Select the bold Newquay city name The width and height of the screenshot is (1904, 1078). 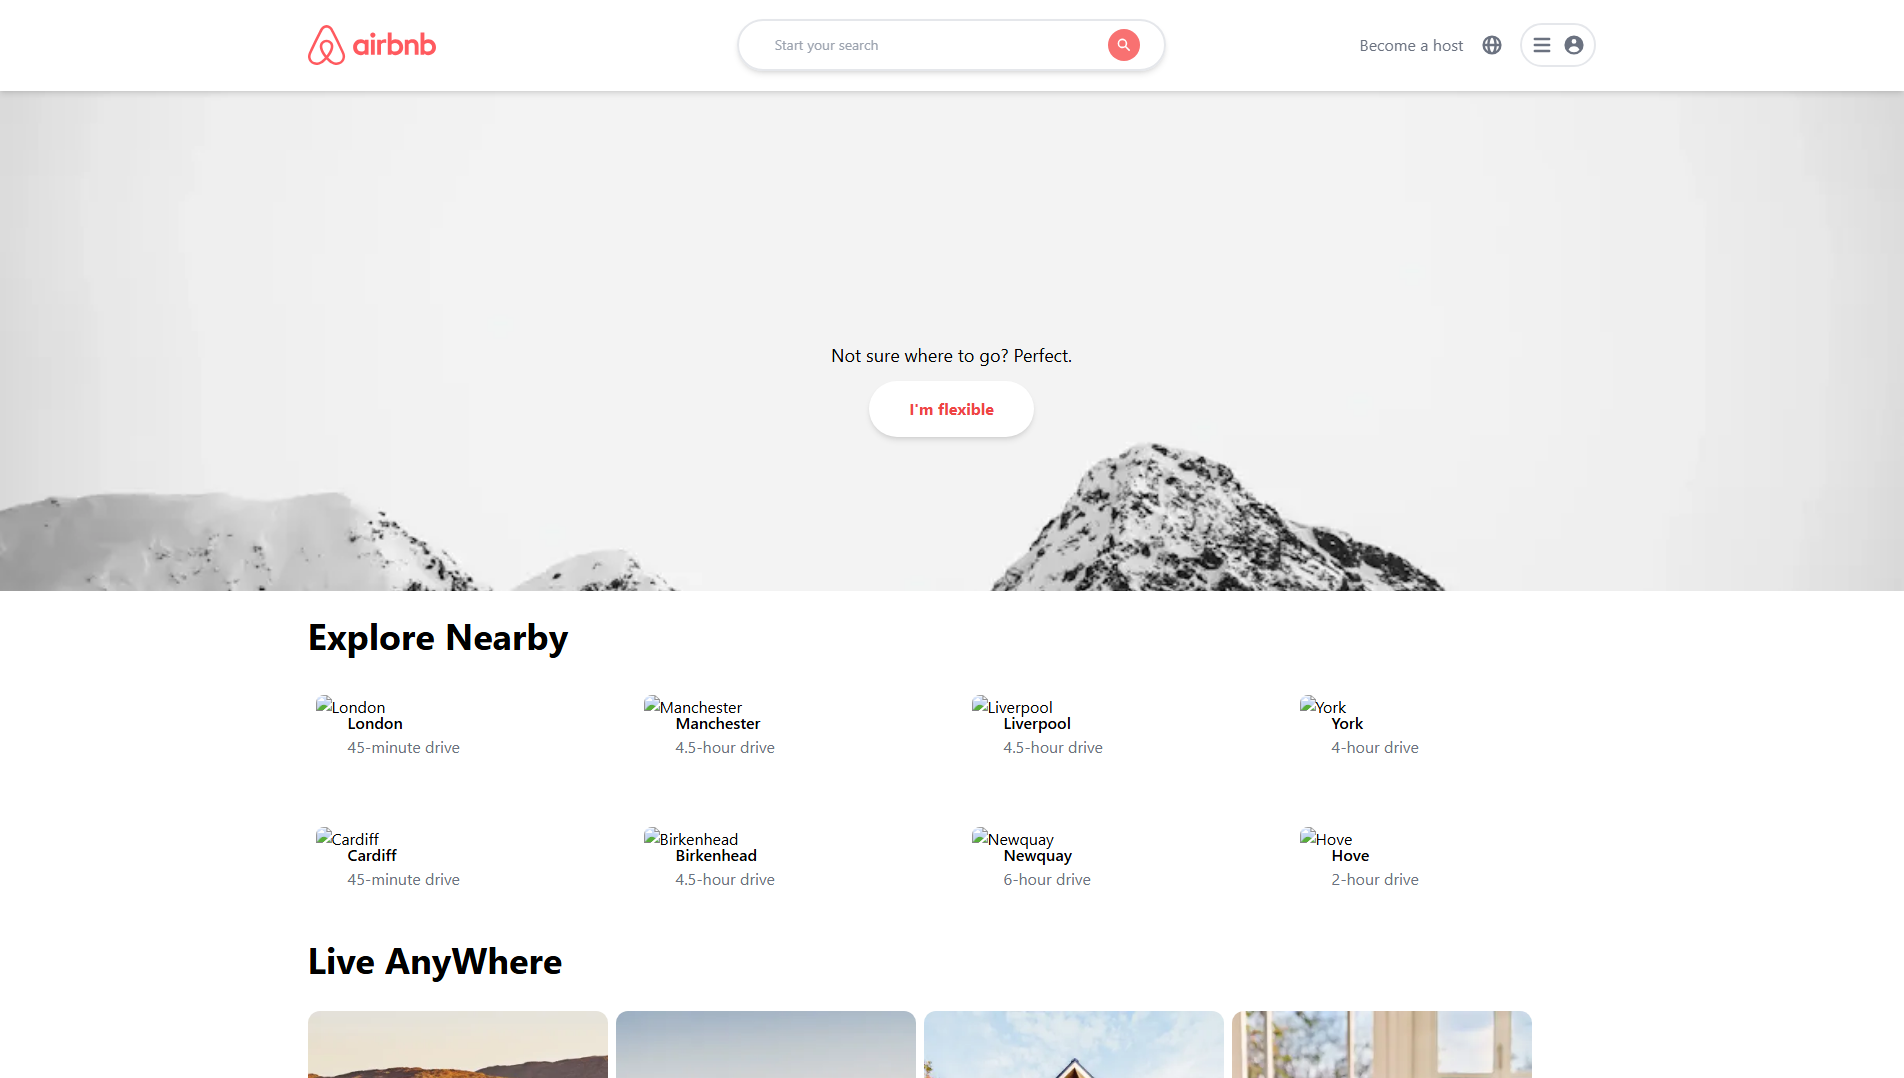tap(1038, 856)
